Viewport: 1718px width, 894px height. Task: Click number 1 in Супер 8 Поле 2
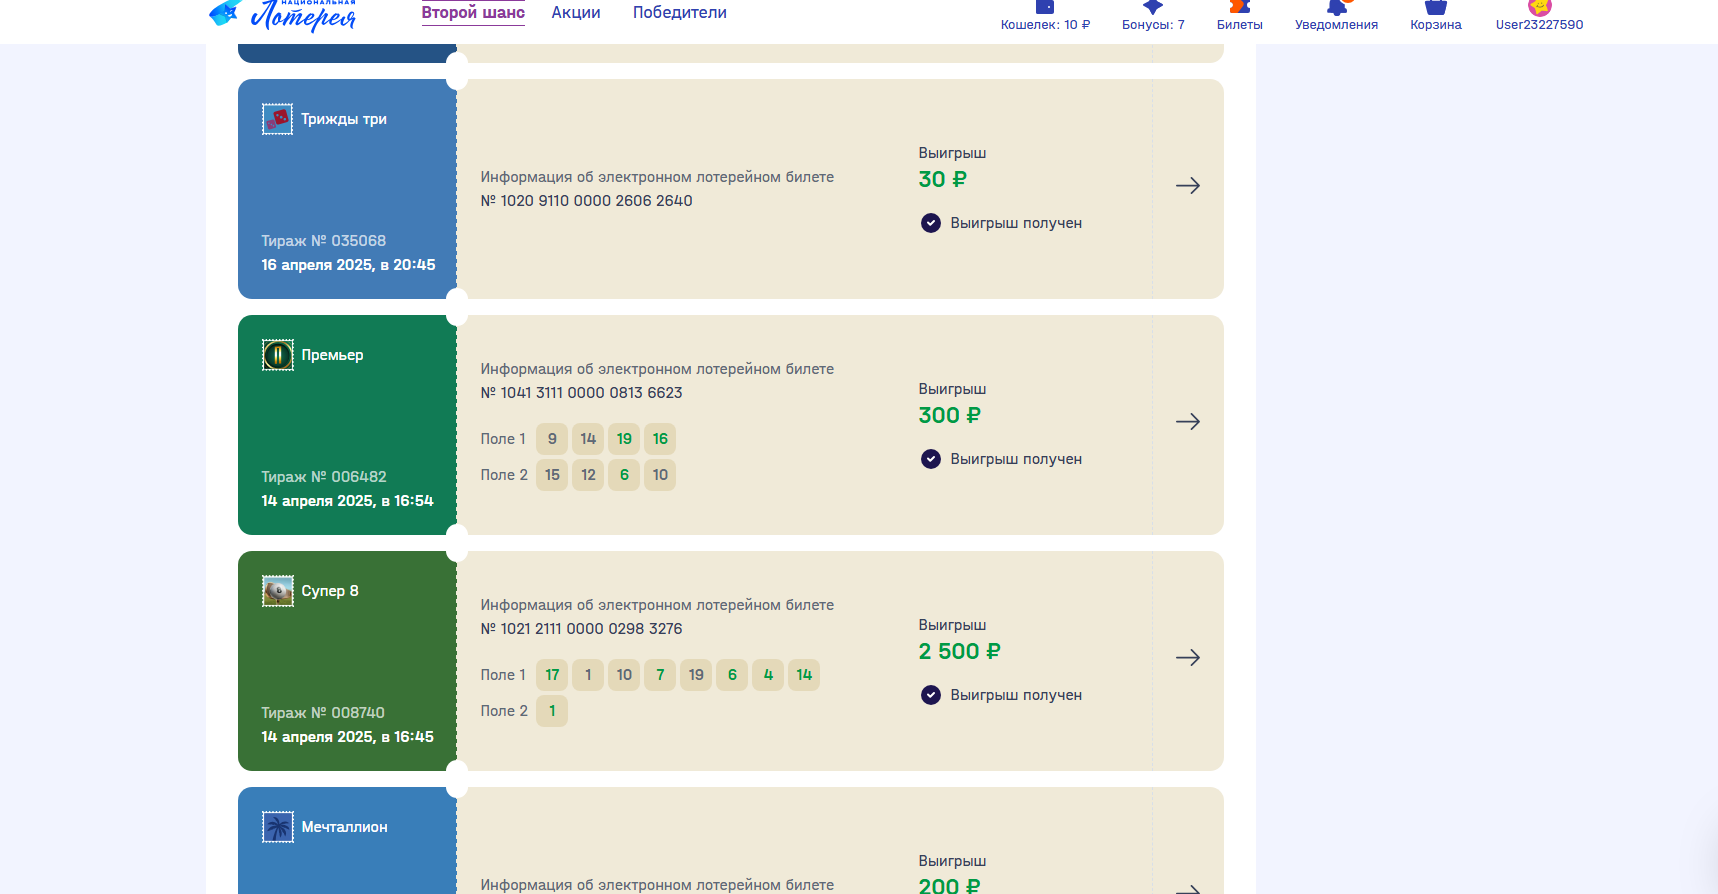click(552, 711)
